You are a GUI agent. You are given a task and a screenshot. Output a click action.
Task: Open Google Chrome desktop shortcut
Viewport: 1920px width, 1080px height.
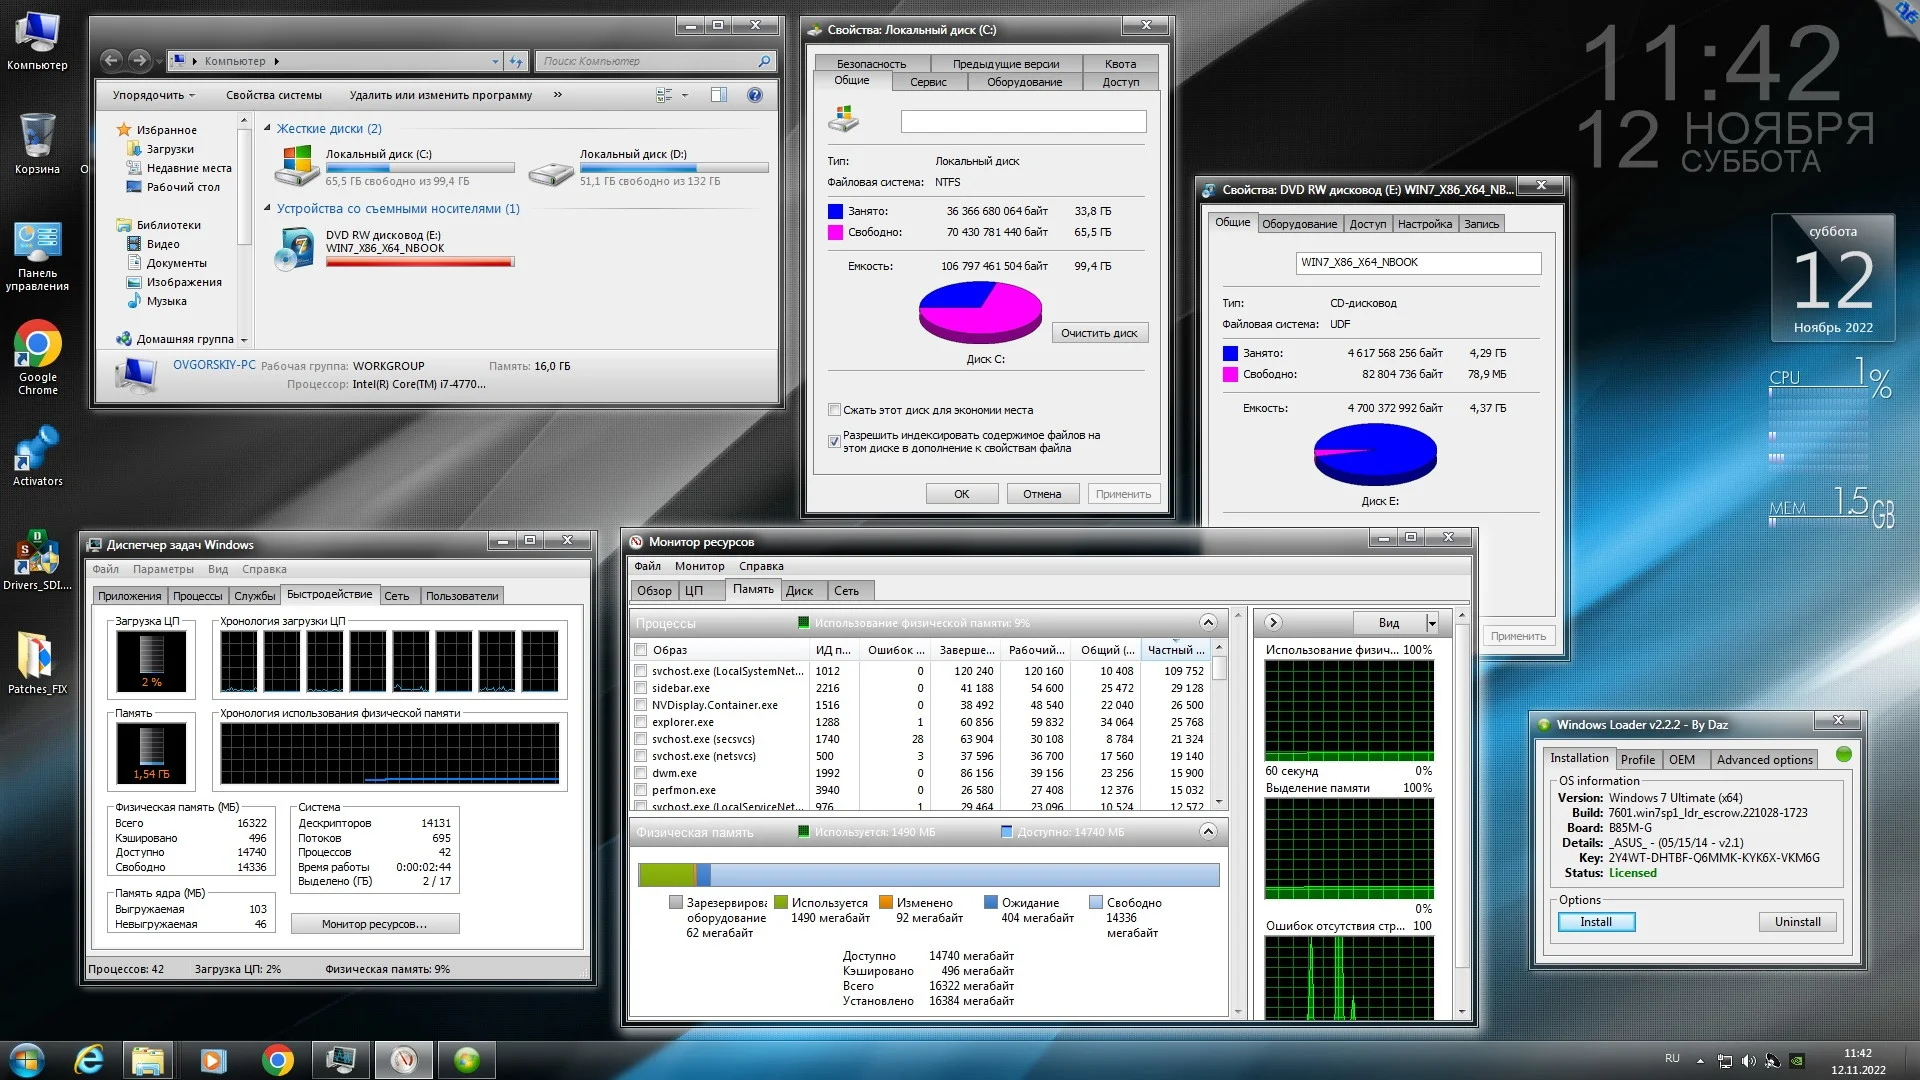(x=37, y=345)
